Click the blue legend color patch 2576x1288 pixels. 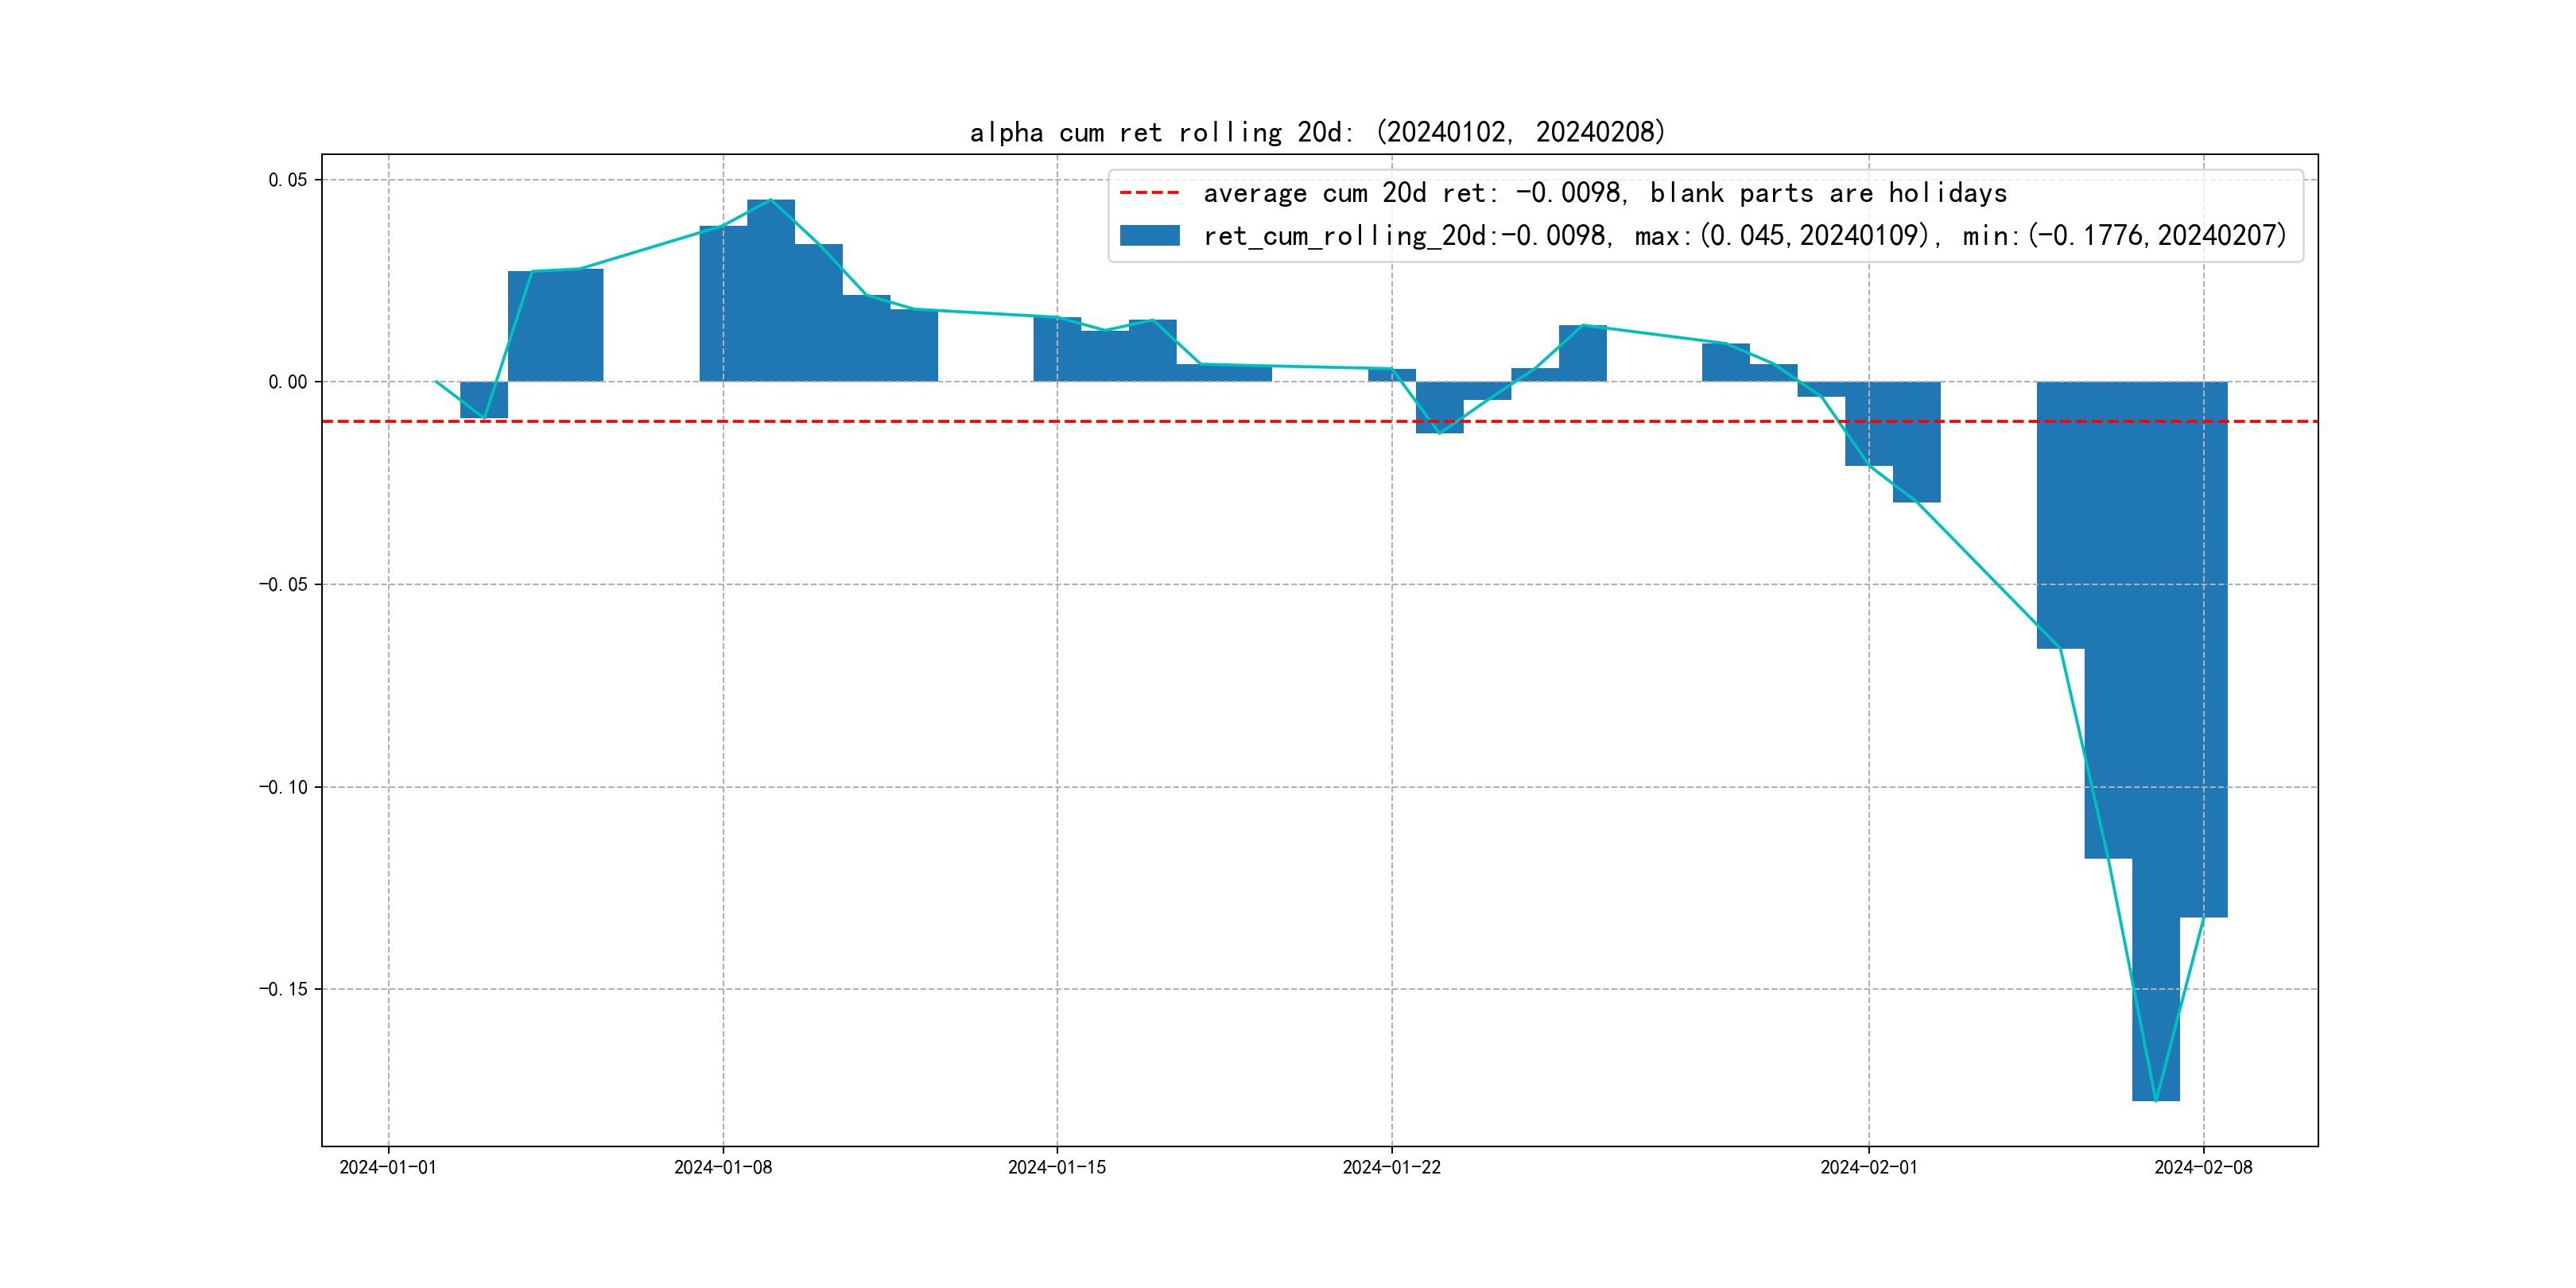(1149, 235)
